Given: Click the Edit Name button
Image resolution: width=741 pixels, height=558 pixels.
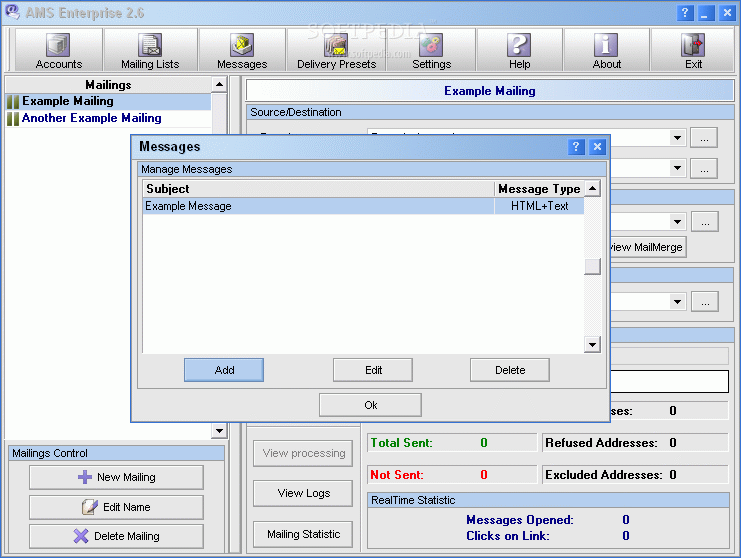Looking at the screenshot, I should (x=116, y=507).
